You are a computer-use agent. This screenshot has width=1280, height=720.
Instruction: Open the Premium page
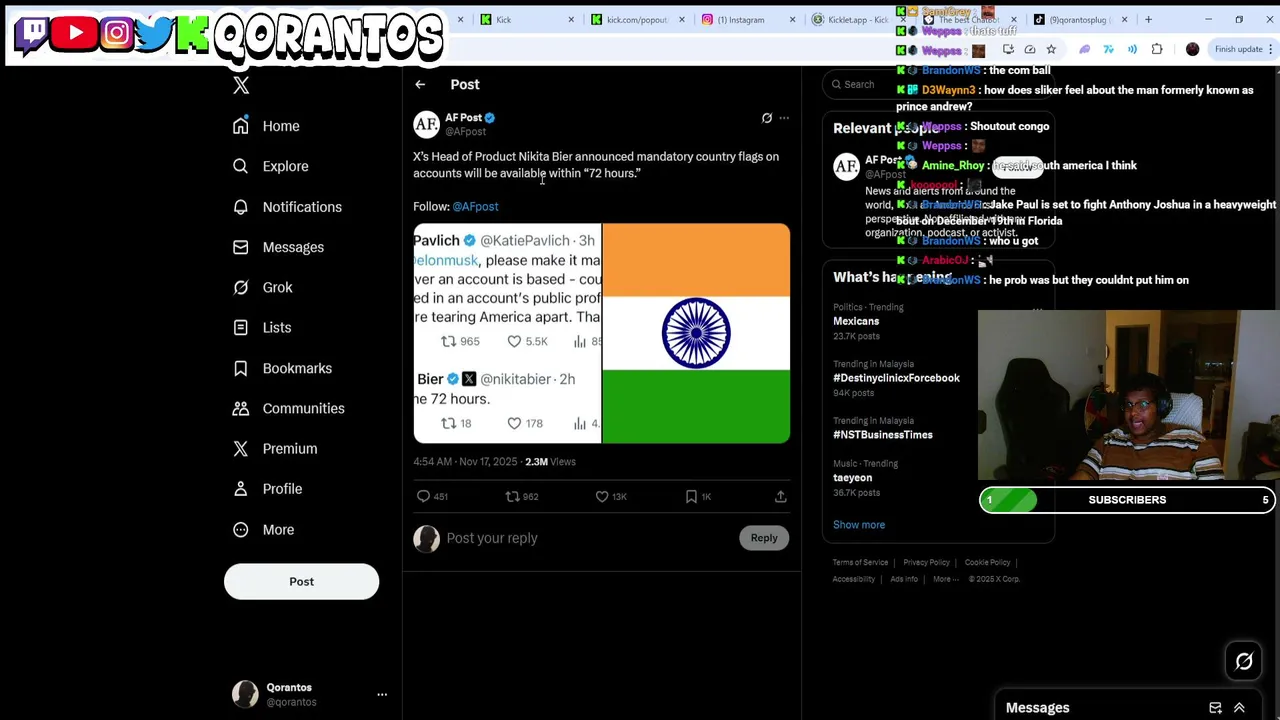click(274, 448)
